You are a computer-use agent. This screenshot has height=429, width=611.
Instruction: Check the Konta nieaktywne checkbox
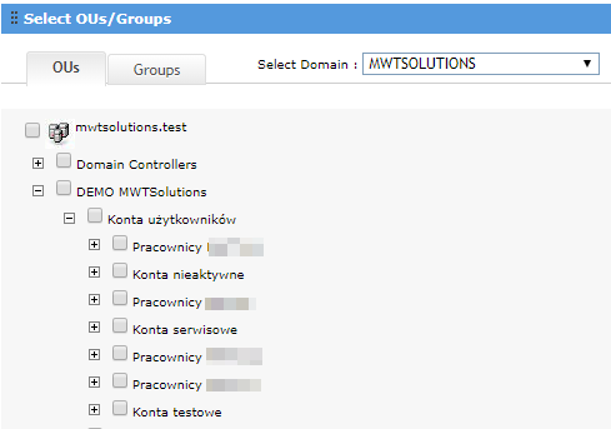120,270
